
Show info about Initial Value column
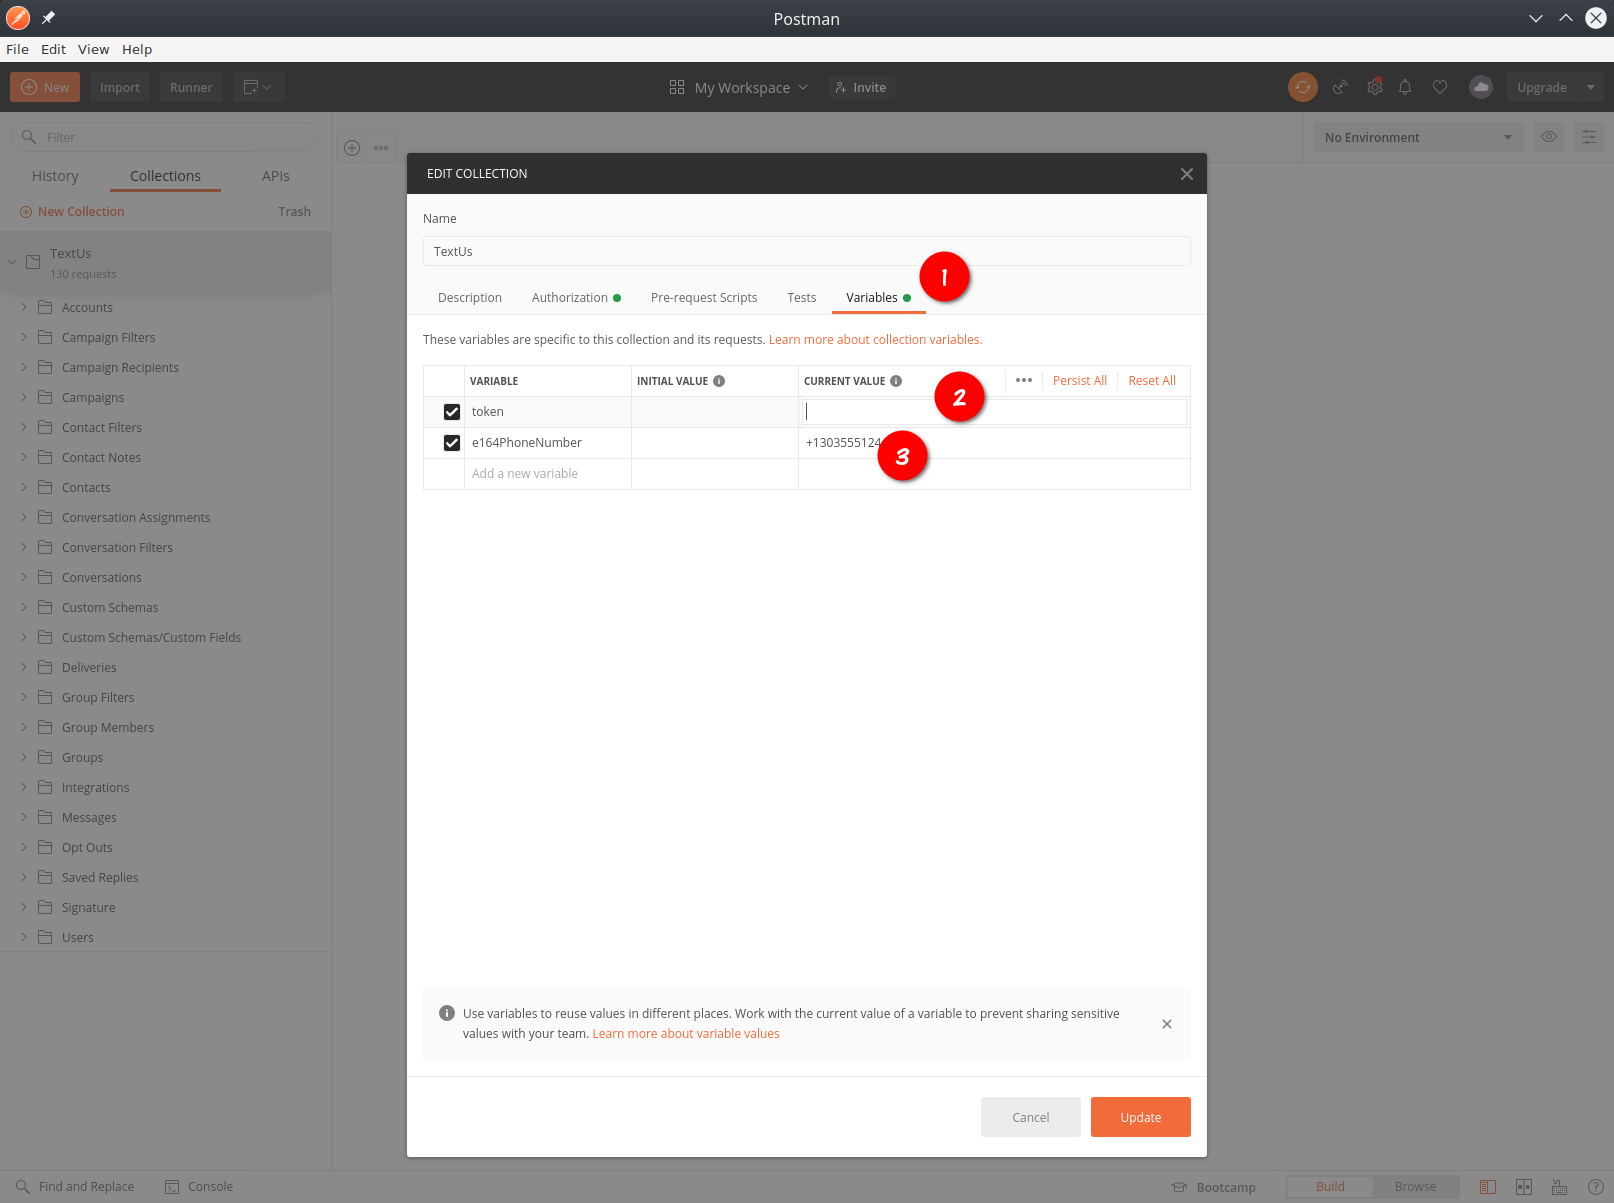[719, 381]
